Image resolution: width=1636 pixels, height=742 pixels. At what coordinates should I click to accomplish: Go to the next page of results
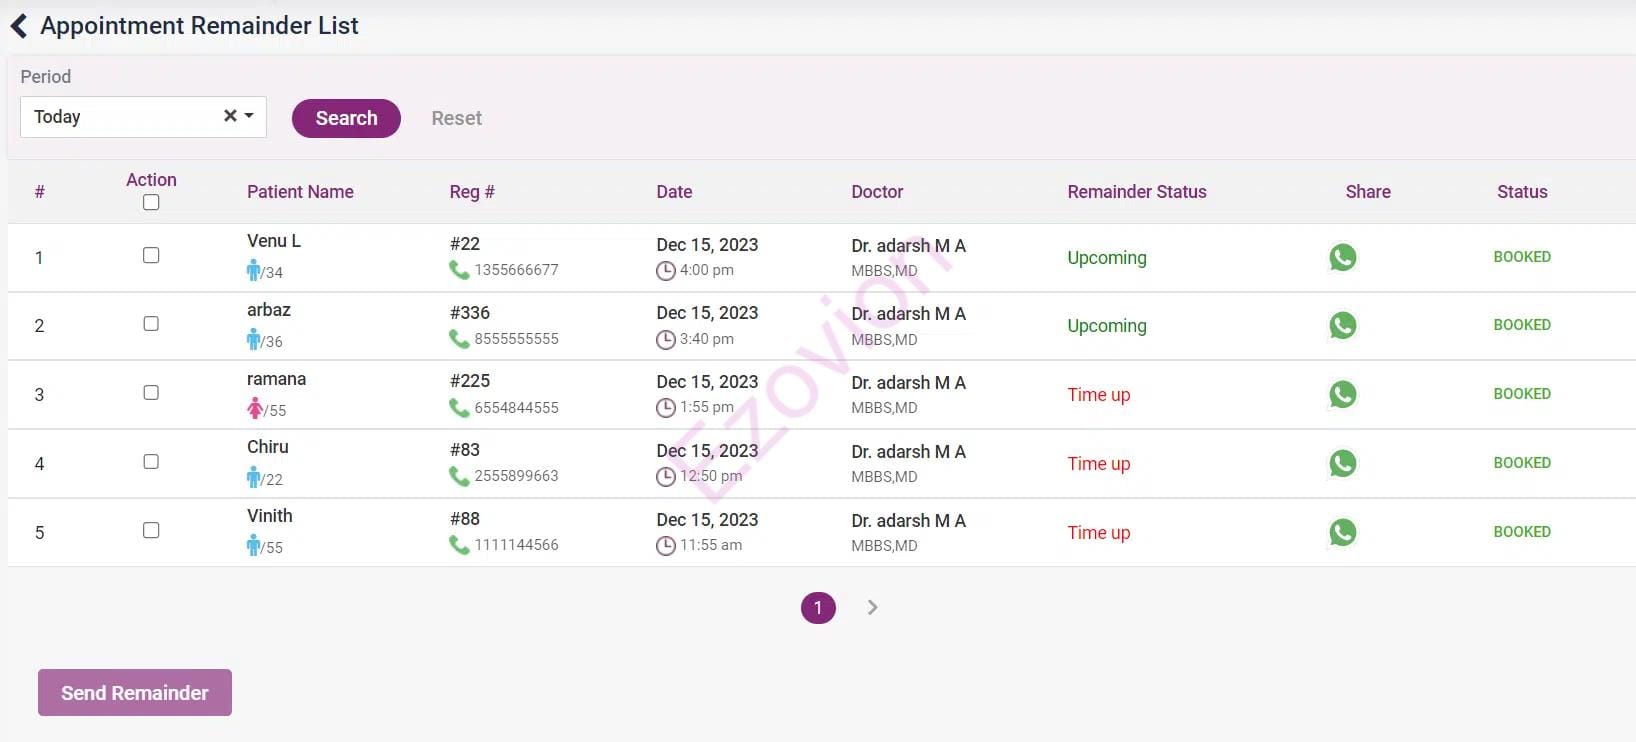[x=872, y=607]
